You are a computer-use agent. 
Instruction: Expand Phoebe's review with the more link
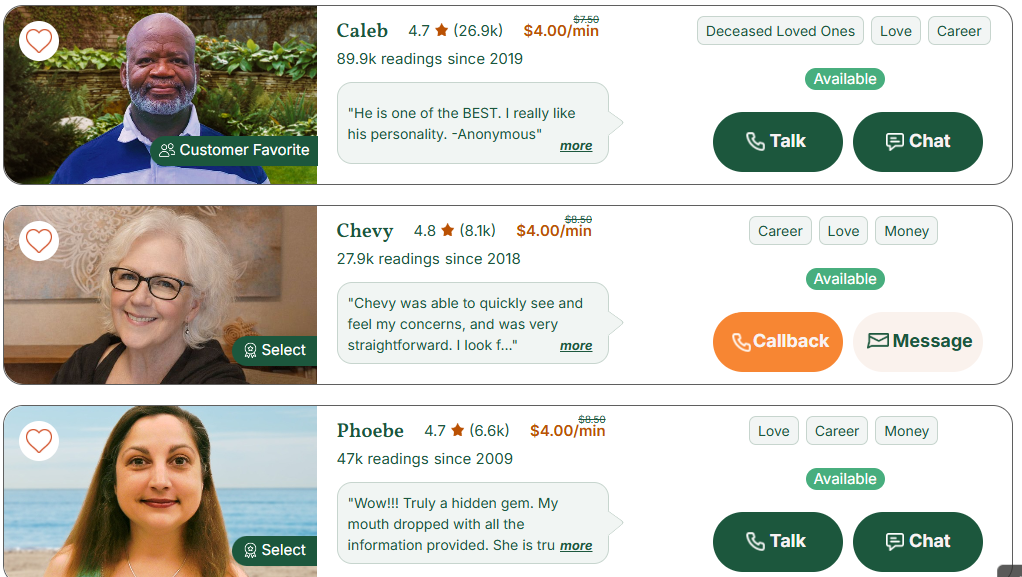pyautogui.click(x=576, y=546)
